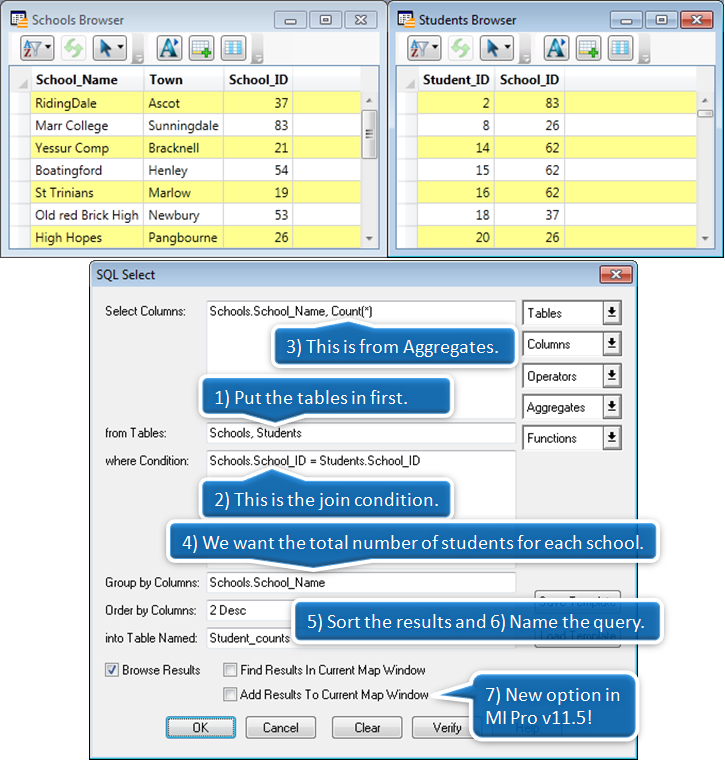
Task: Click in the Select Columns field
Action: (361, 359)
